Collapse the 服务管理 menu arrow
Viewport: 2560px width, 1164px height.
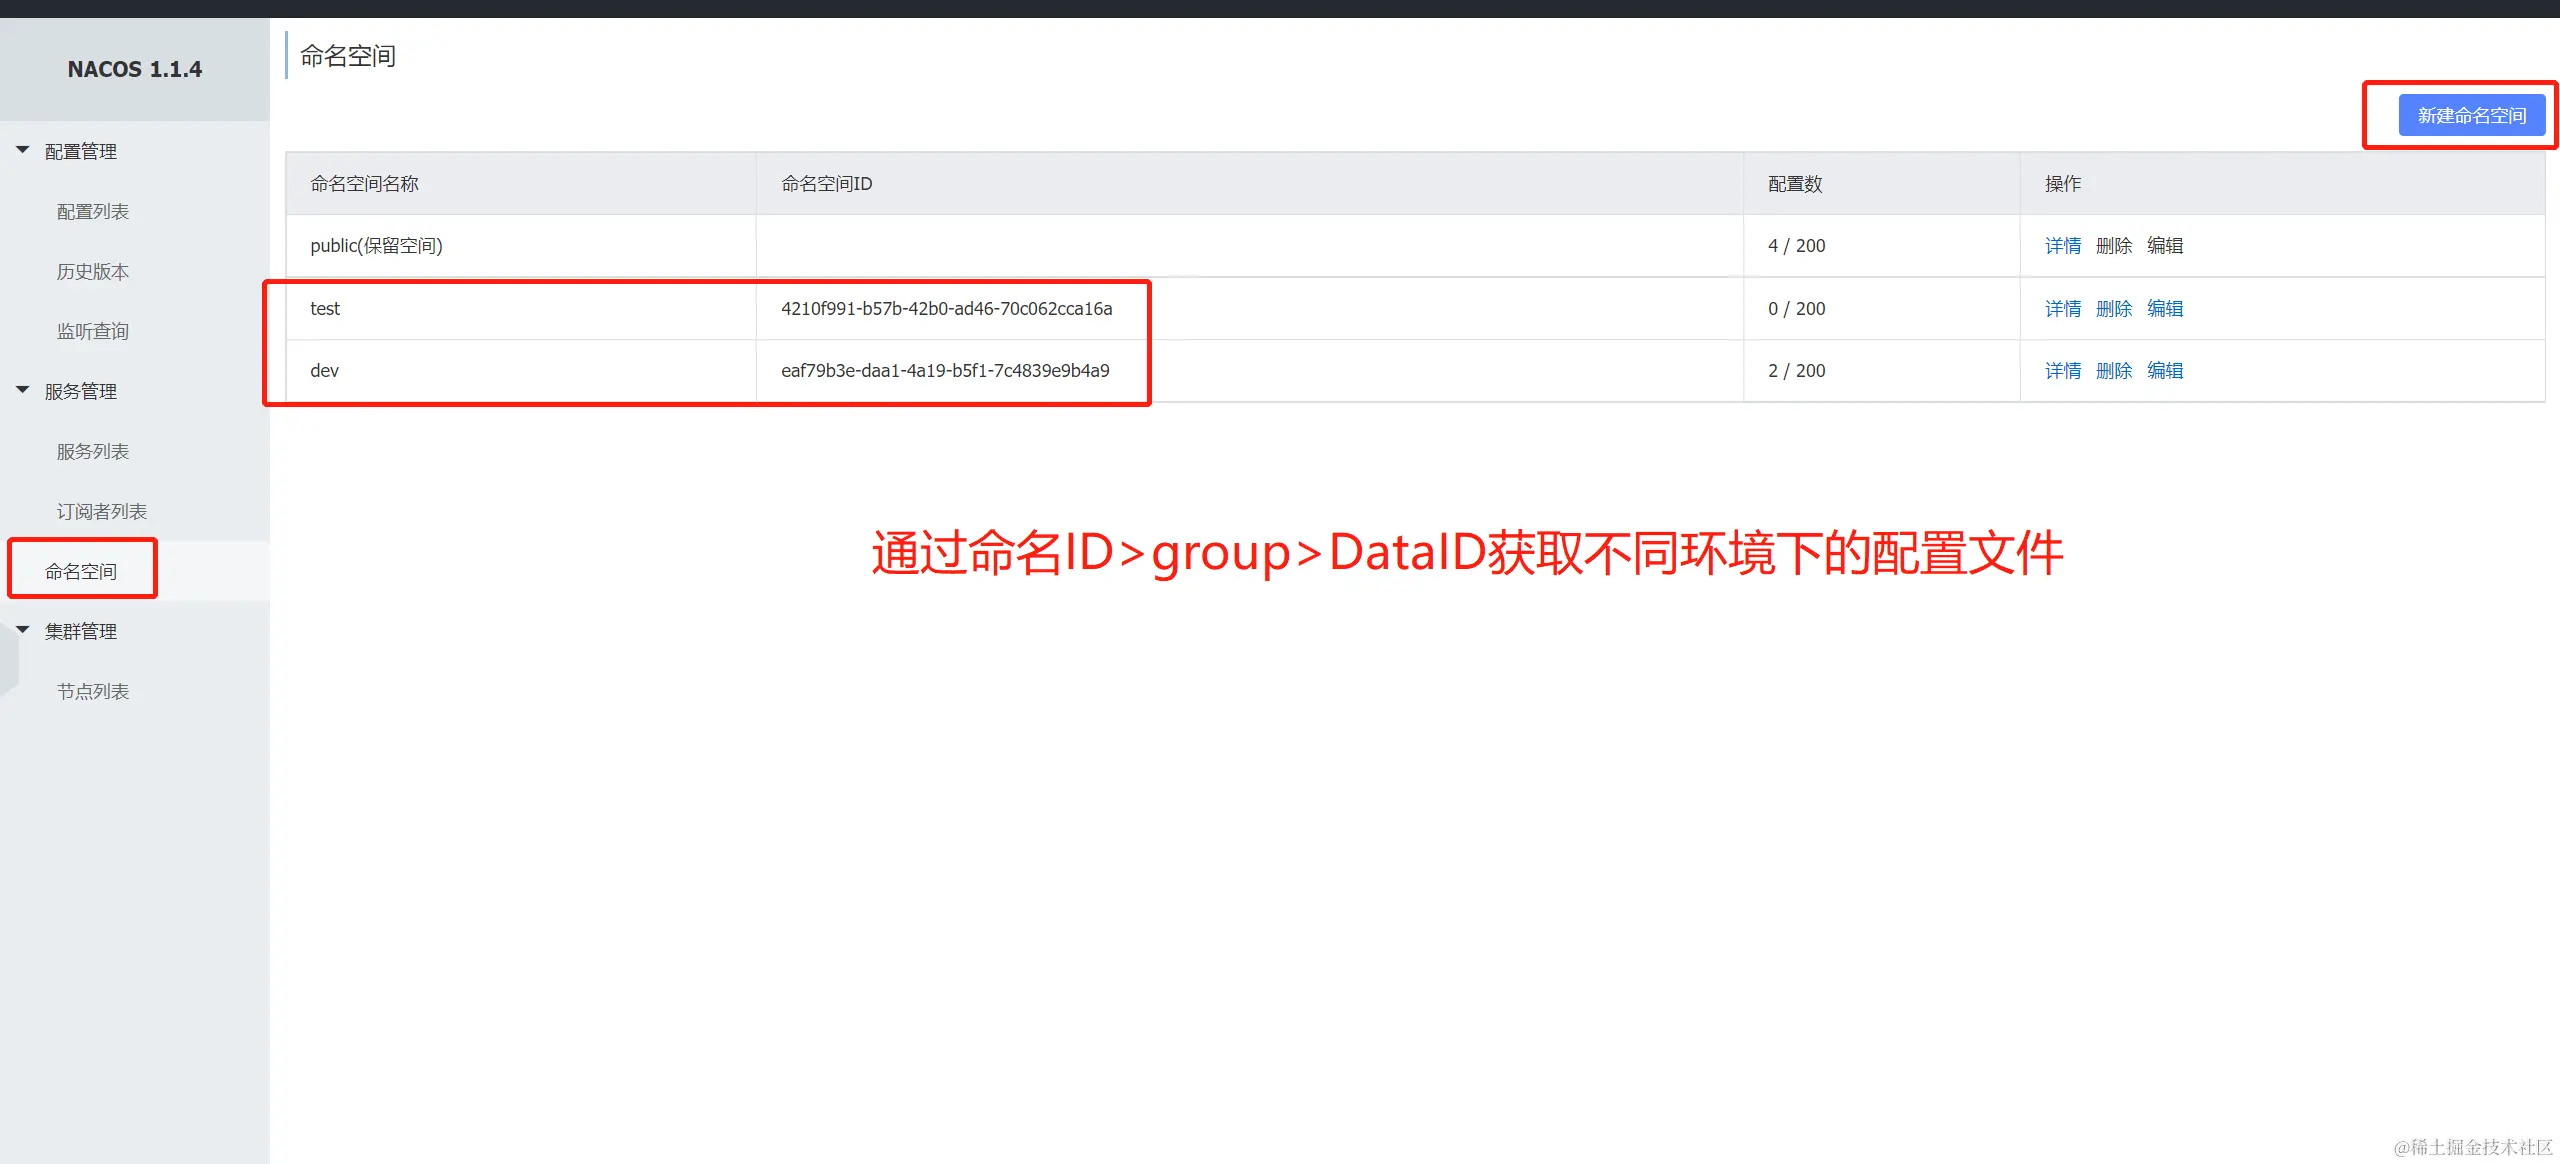point(22,390)
